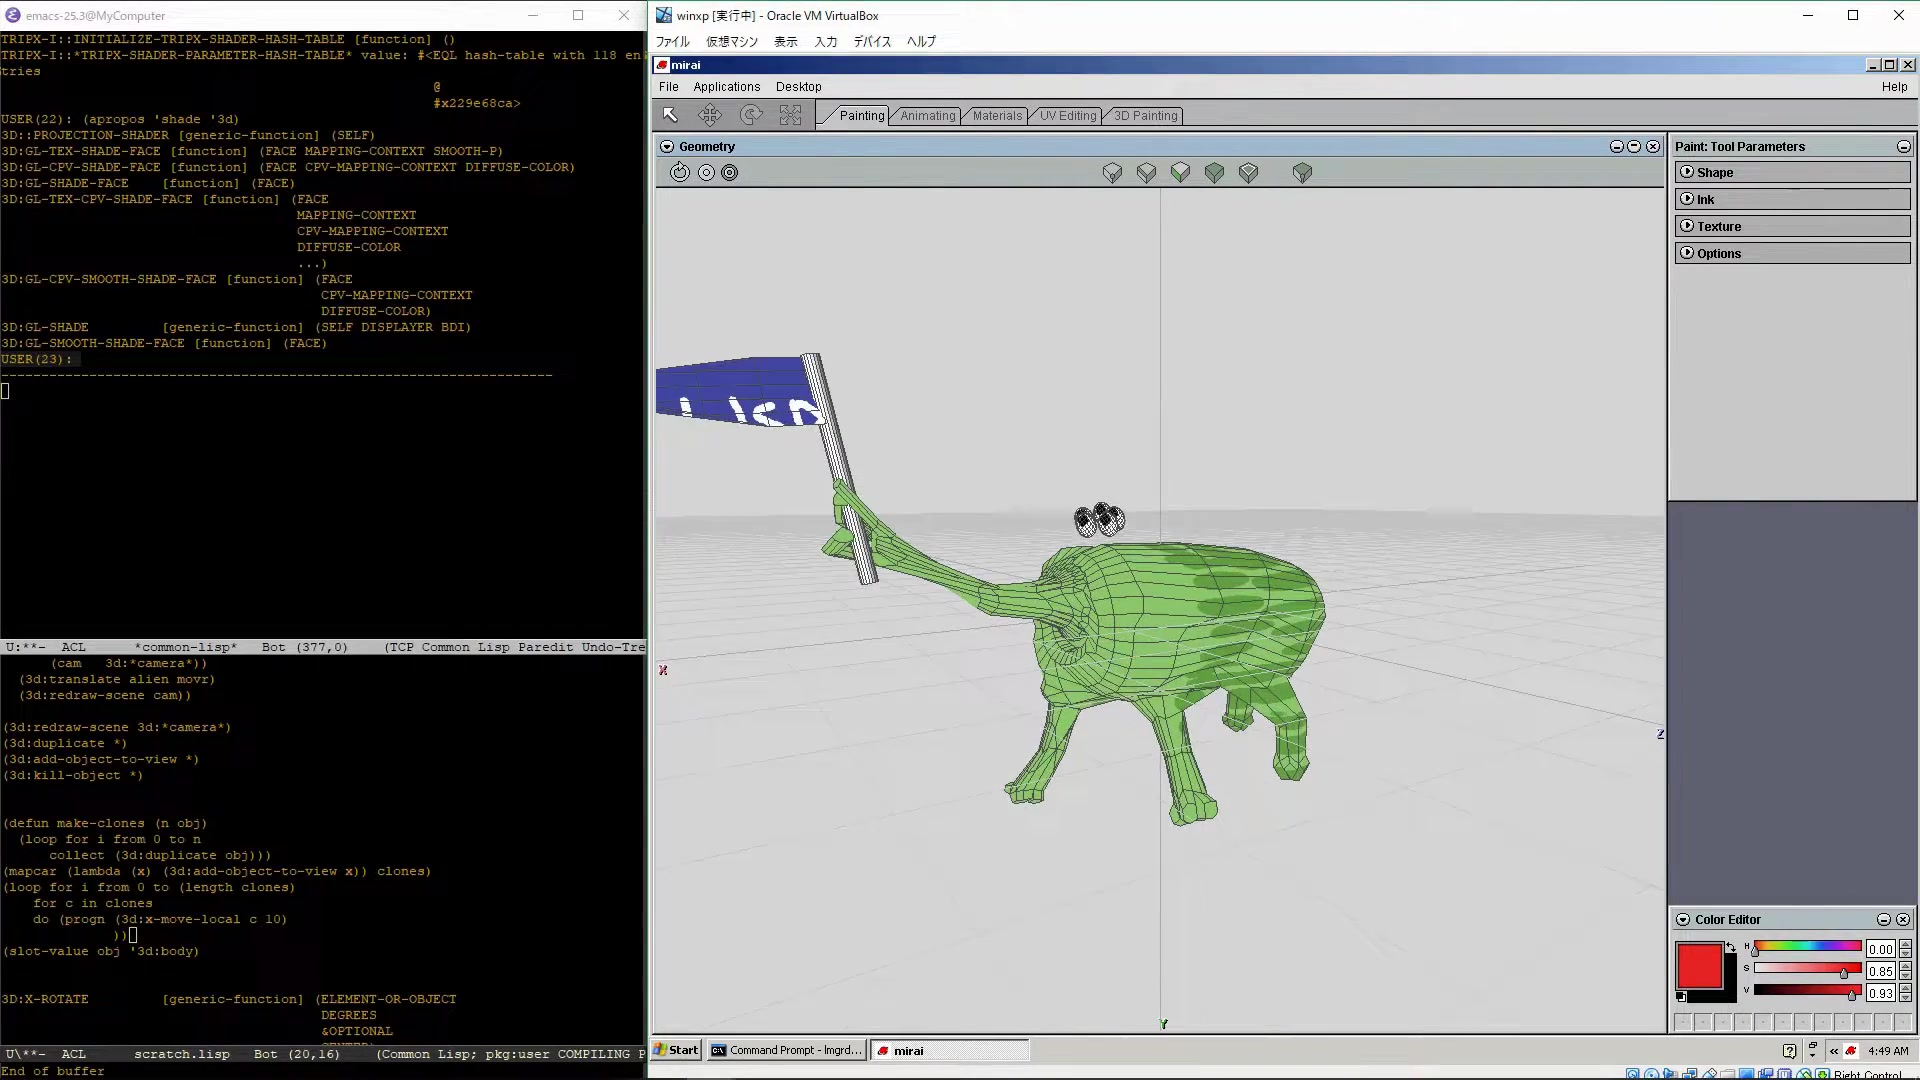
Task: Adjust the Saturation (S) slider
Action: coord(1807,969)
